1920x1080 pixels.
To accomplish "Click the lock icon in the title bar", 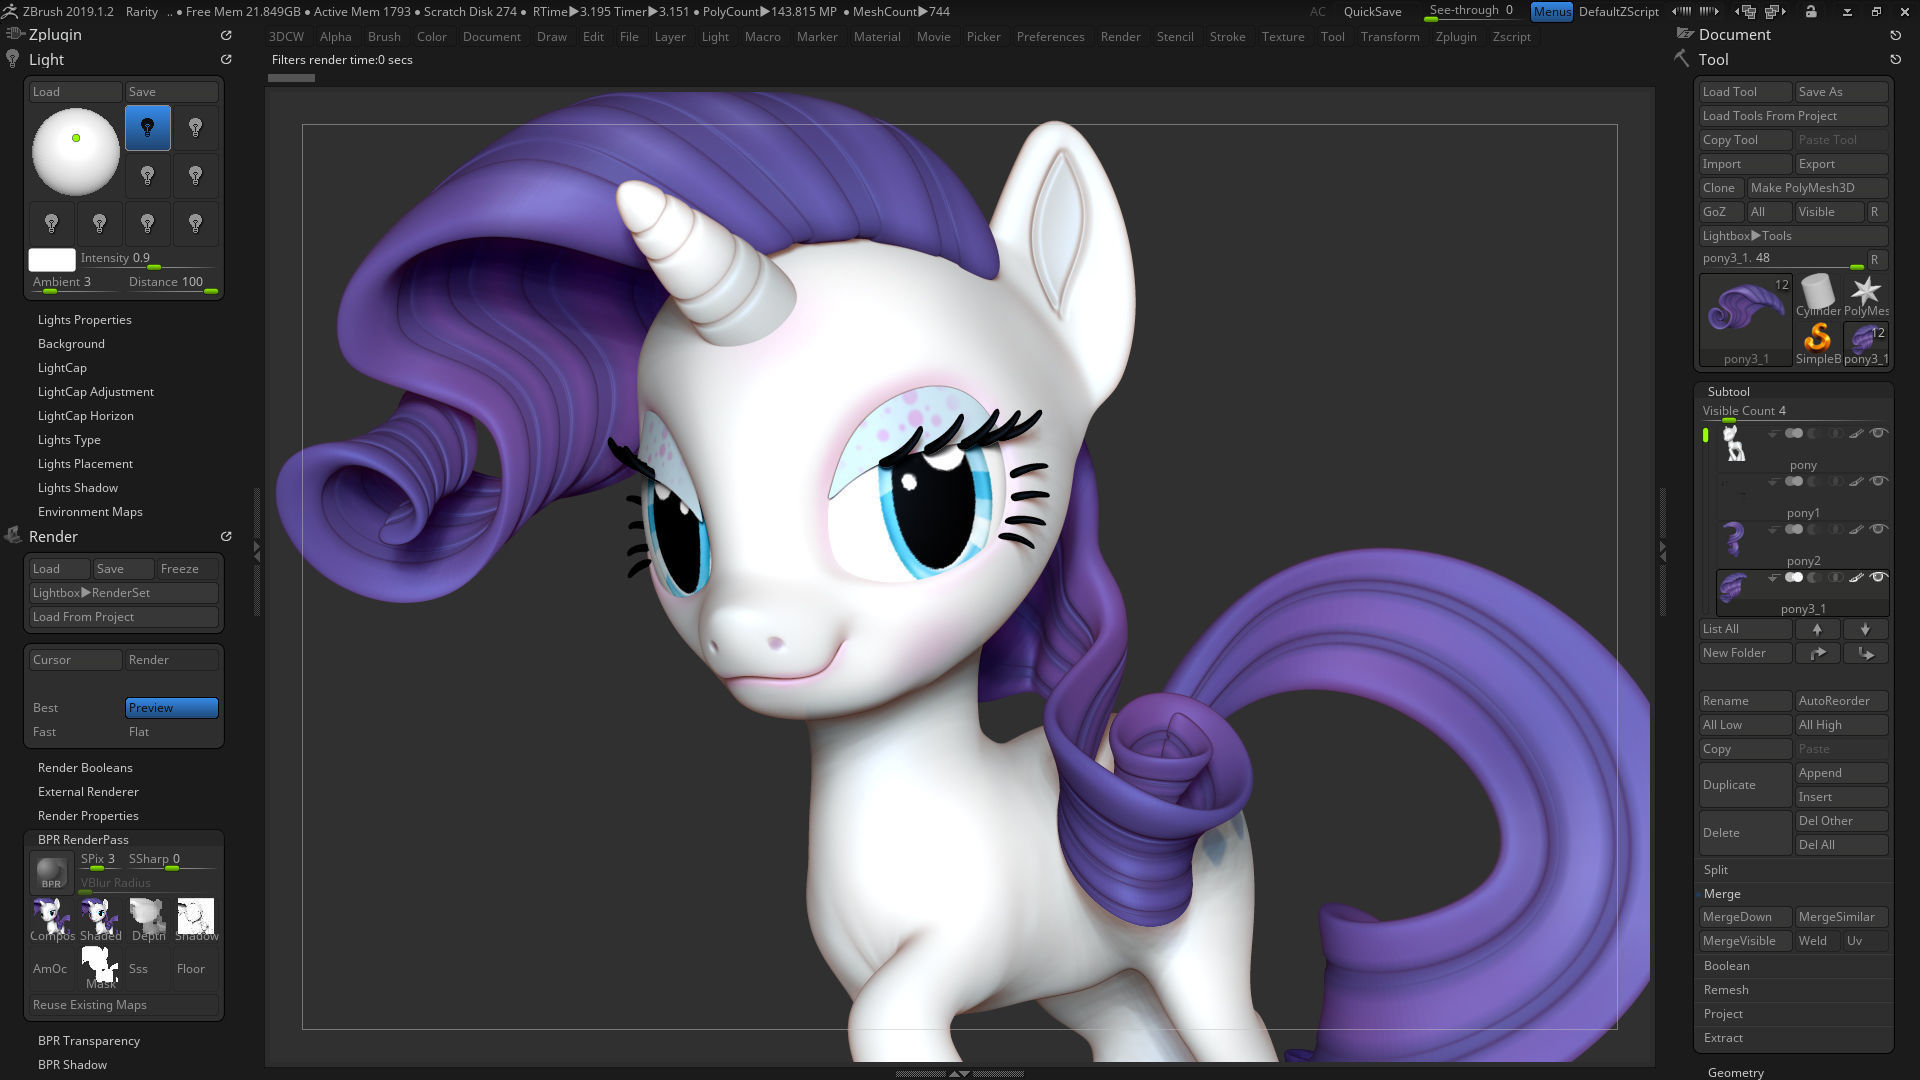I will (x=1811, y=11).
